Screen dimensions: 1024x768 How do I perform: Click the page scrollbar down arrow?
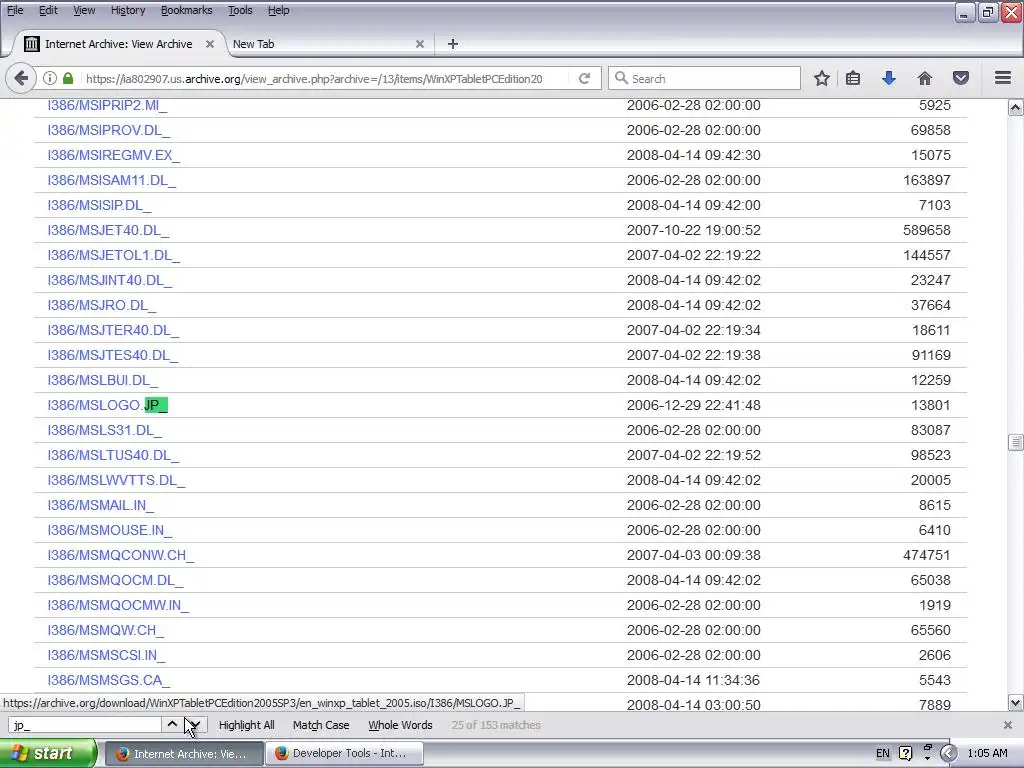1016,703
